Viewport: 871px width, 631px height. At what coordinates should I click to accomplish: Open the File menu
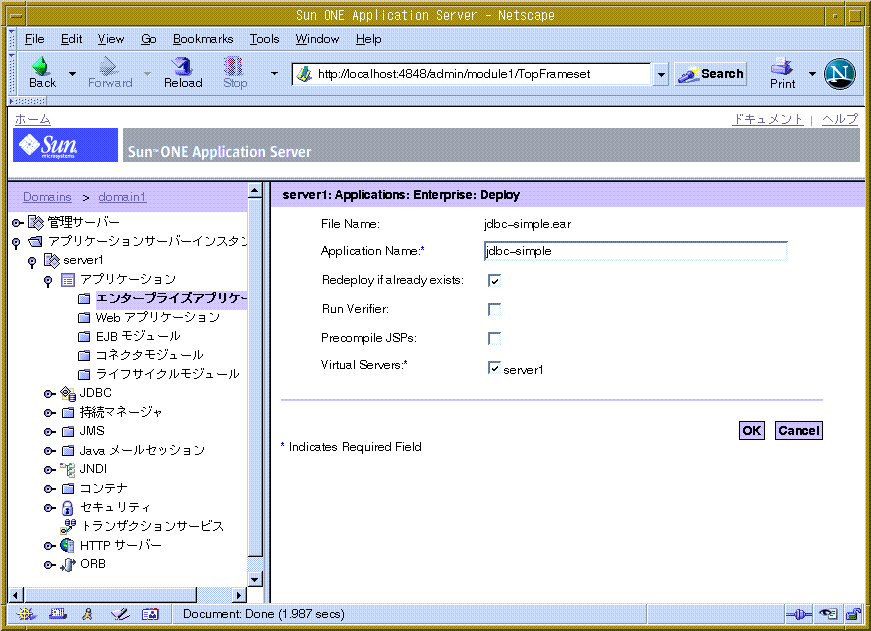coord(34,39)
